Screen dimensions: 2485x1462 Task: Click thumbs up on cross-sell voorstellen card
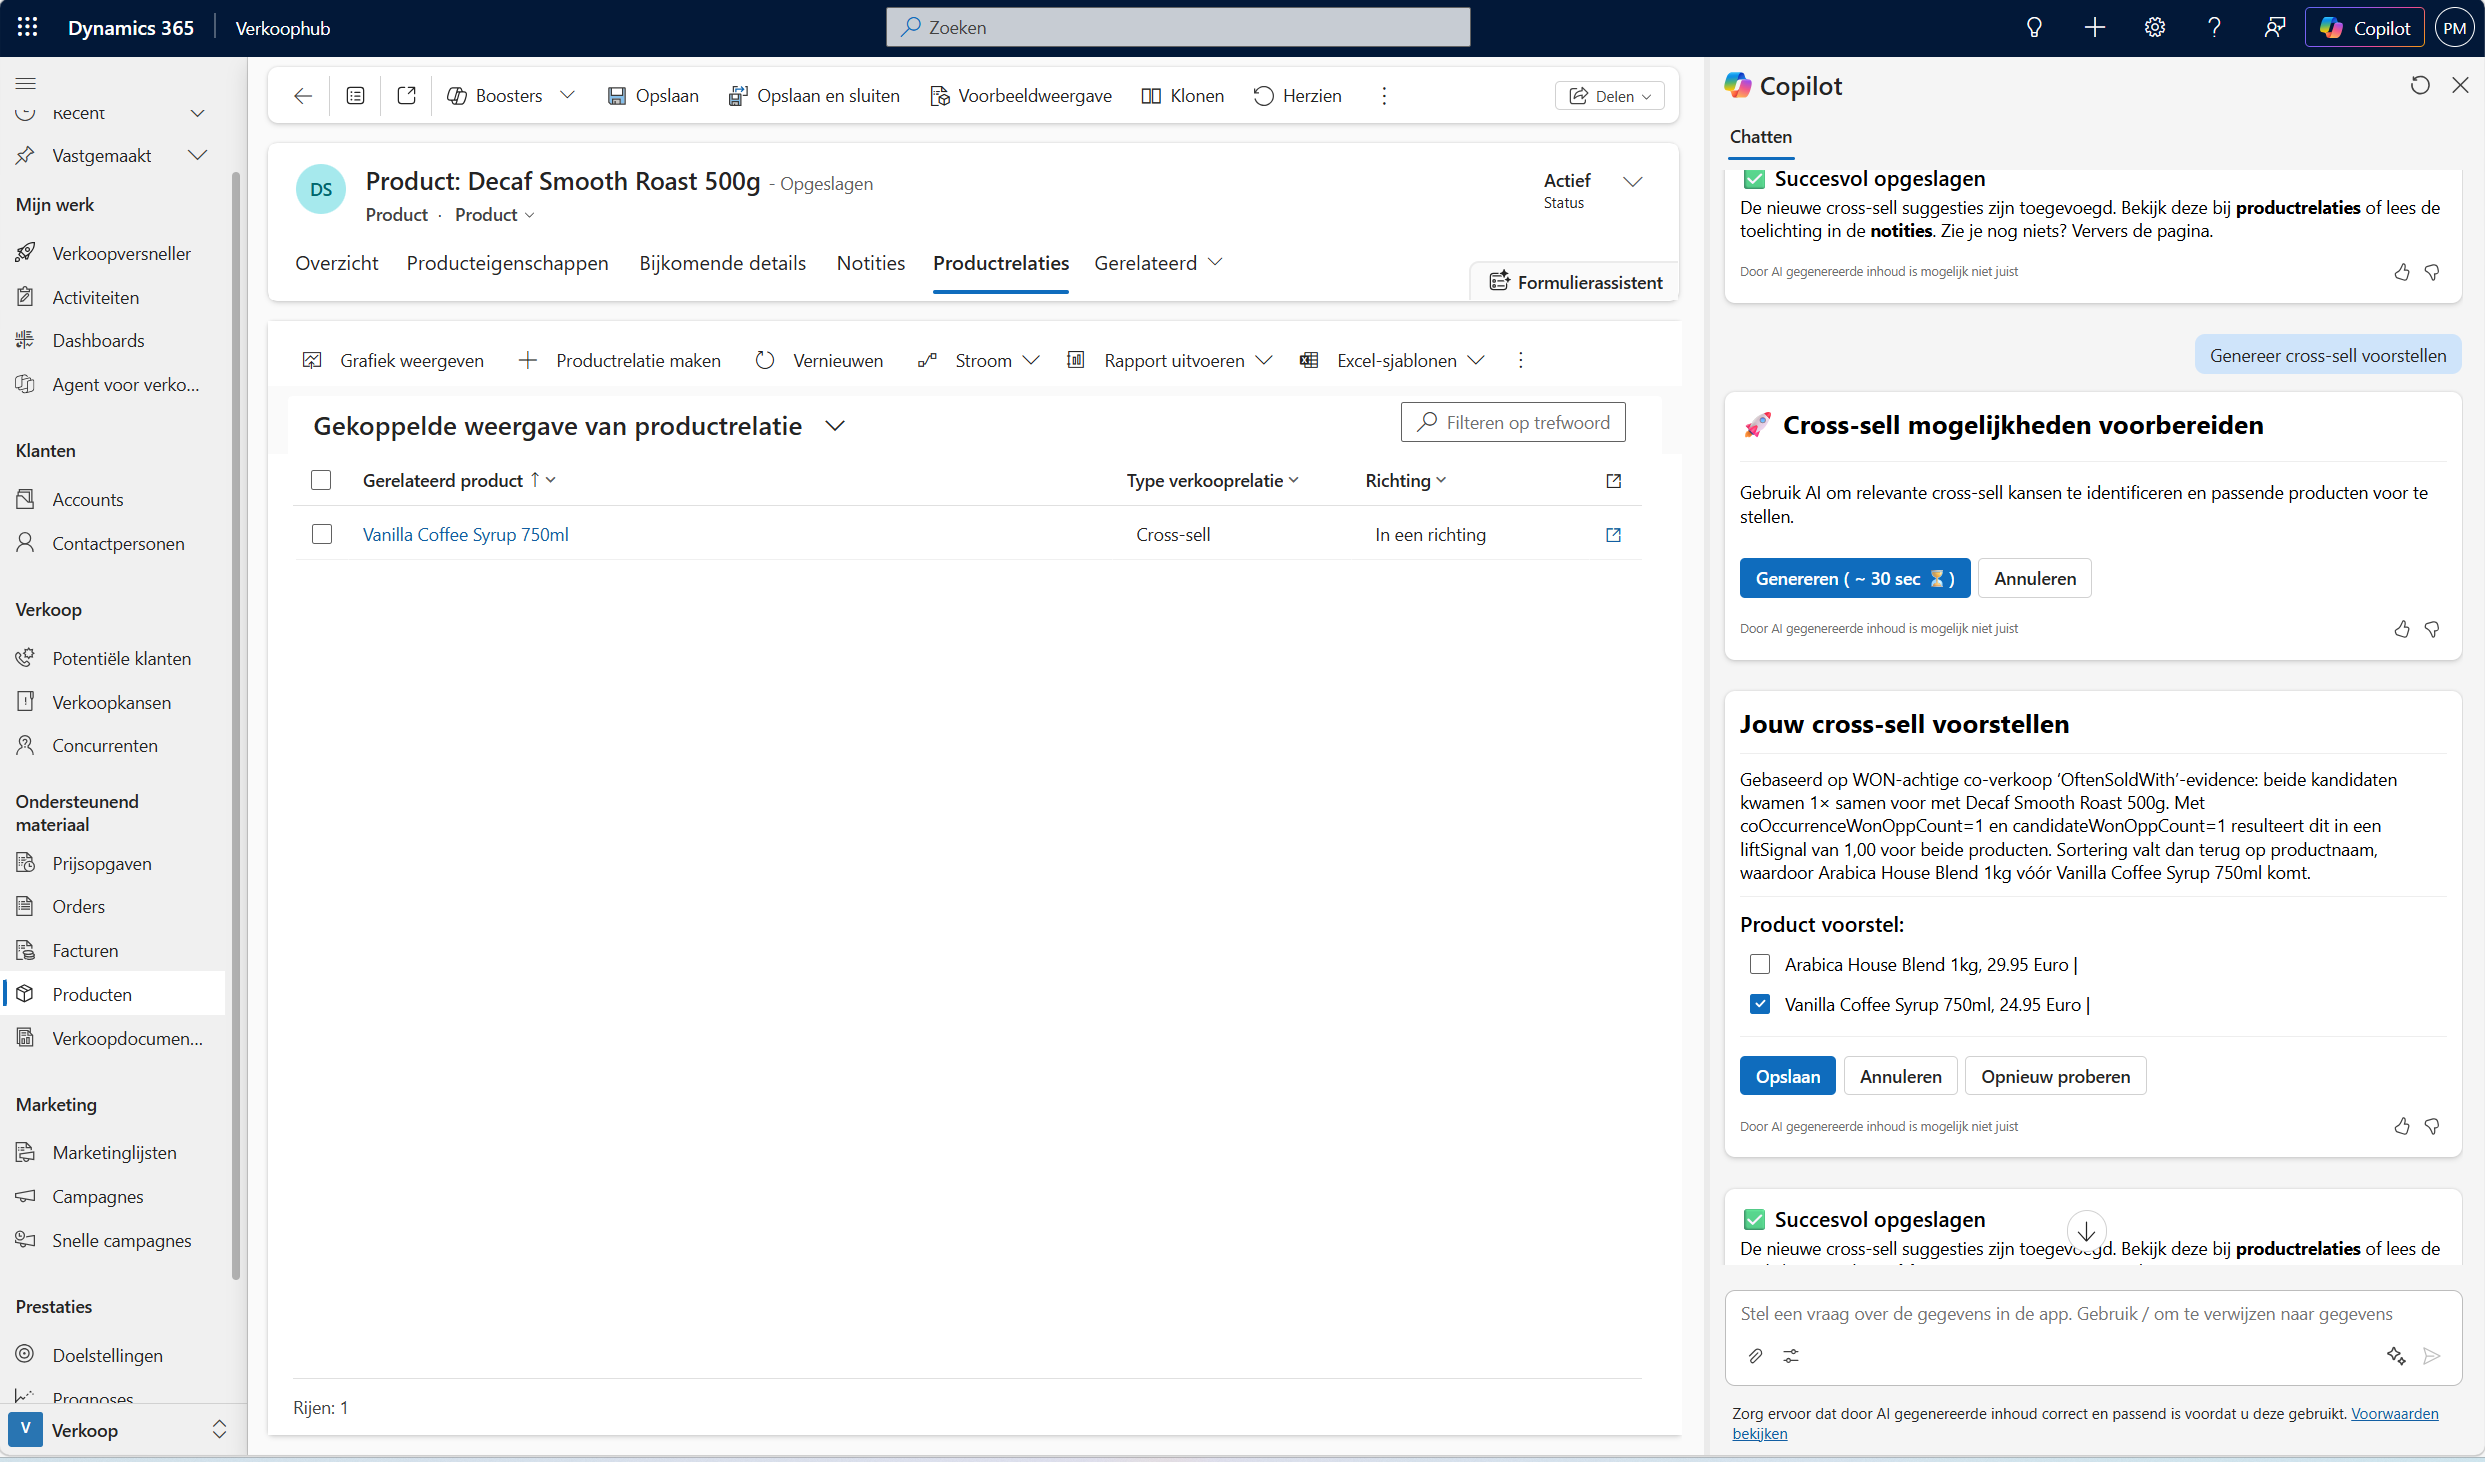click(x=2401, y=1126)
